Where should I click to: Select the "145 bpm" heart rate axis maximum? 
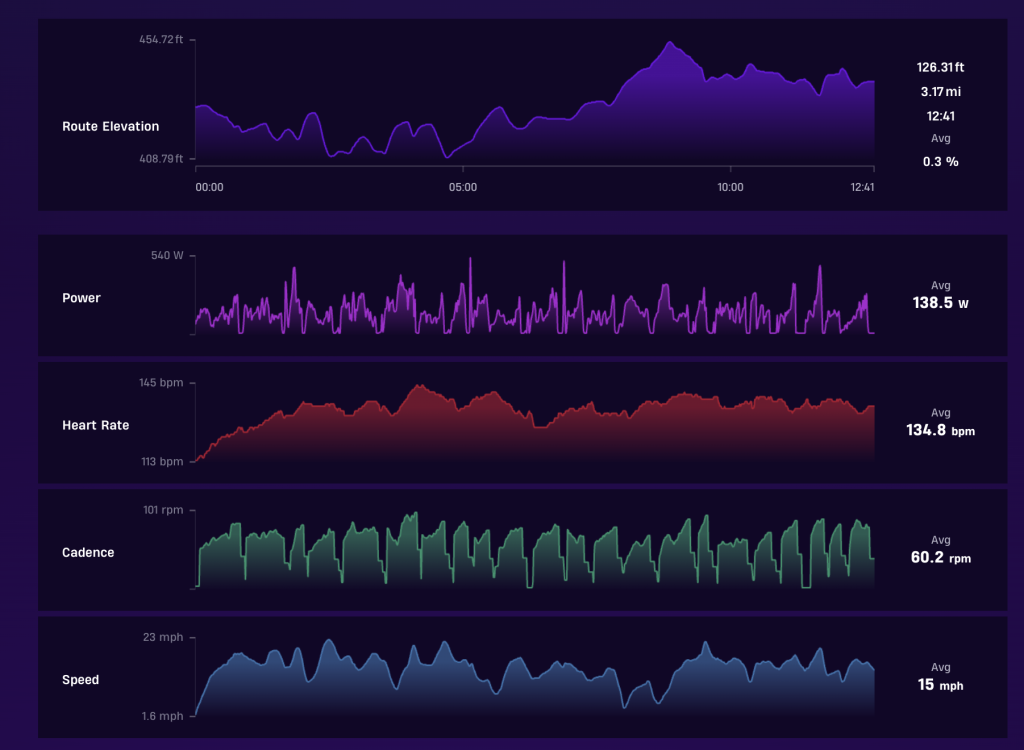[161, 383]
